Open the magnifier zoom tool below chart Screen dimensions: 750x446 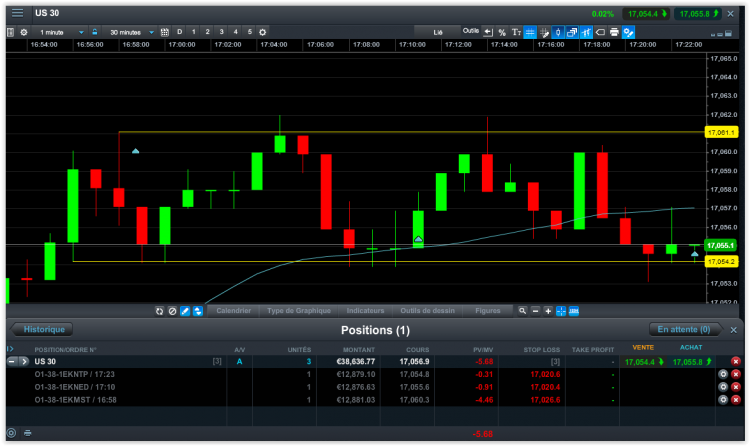click(x=522, y=311)
